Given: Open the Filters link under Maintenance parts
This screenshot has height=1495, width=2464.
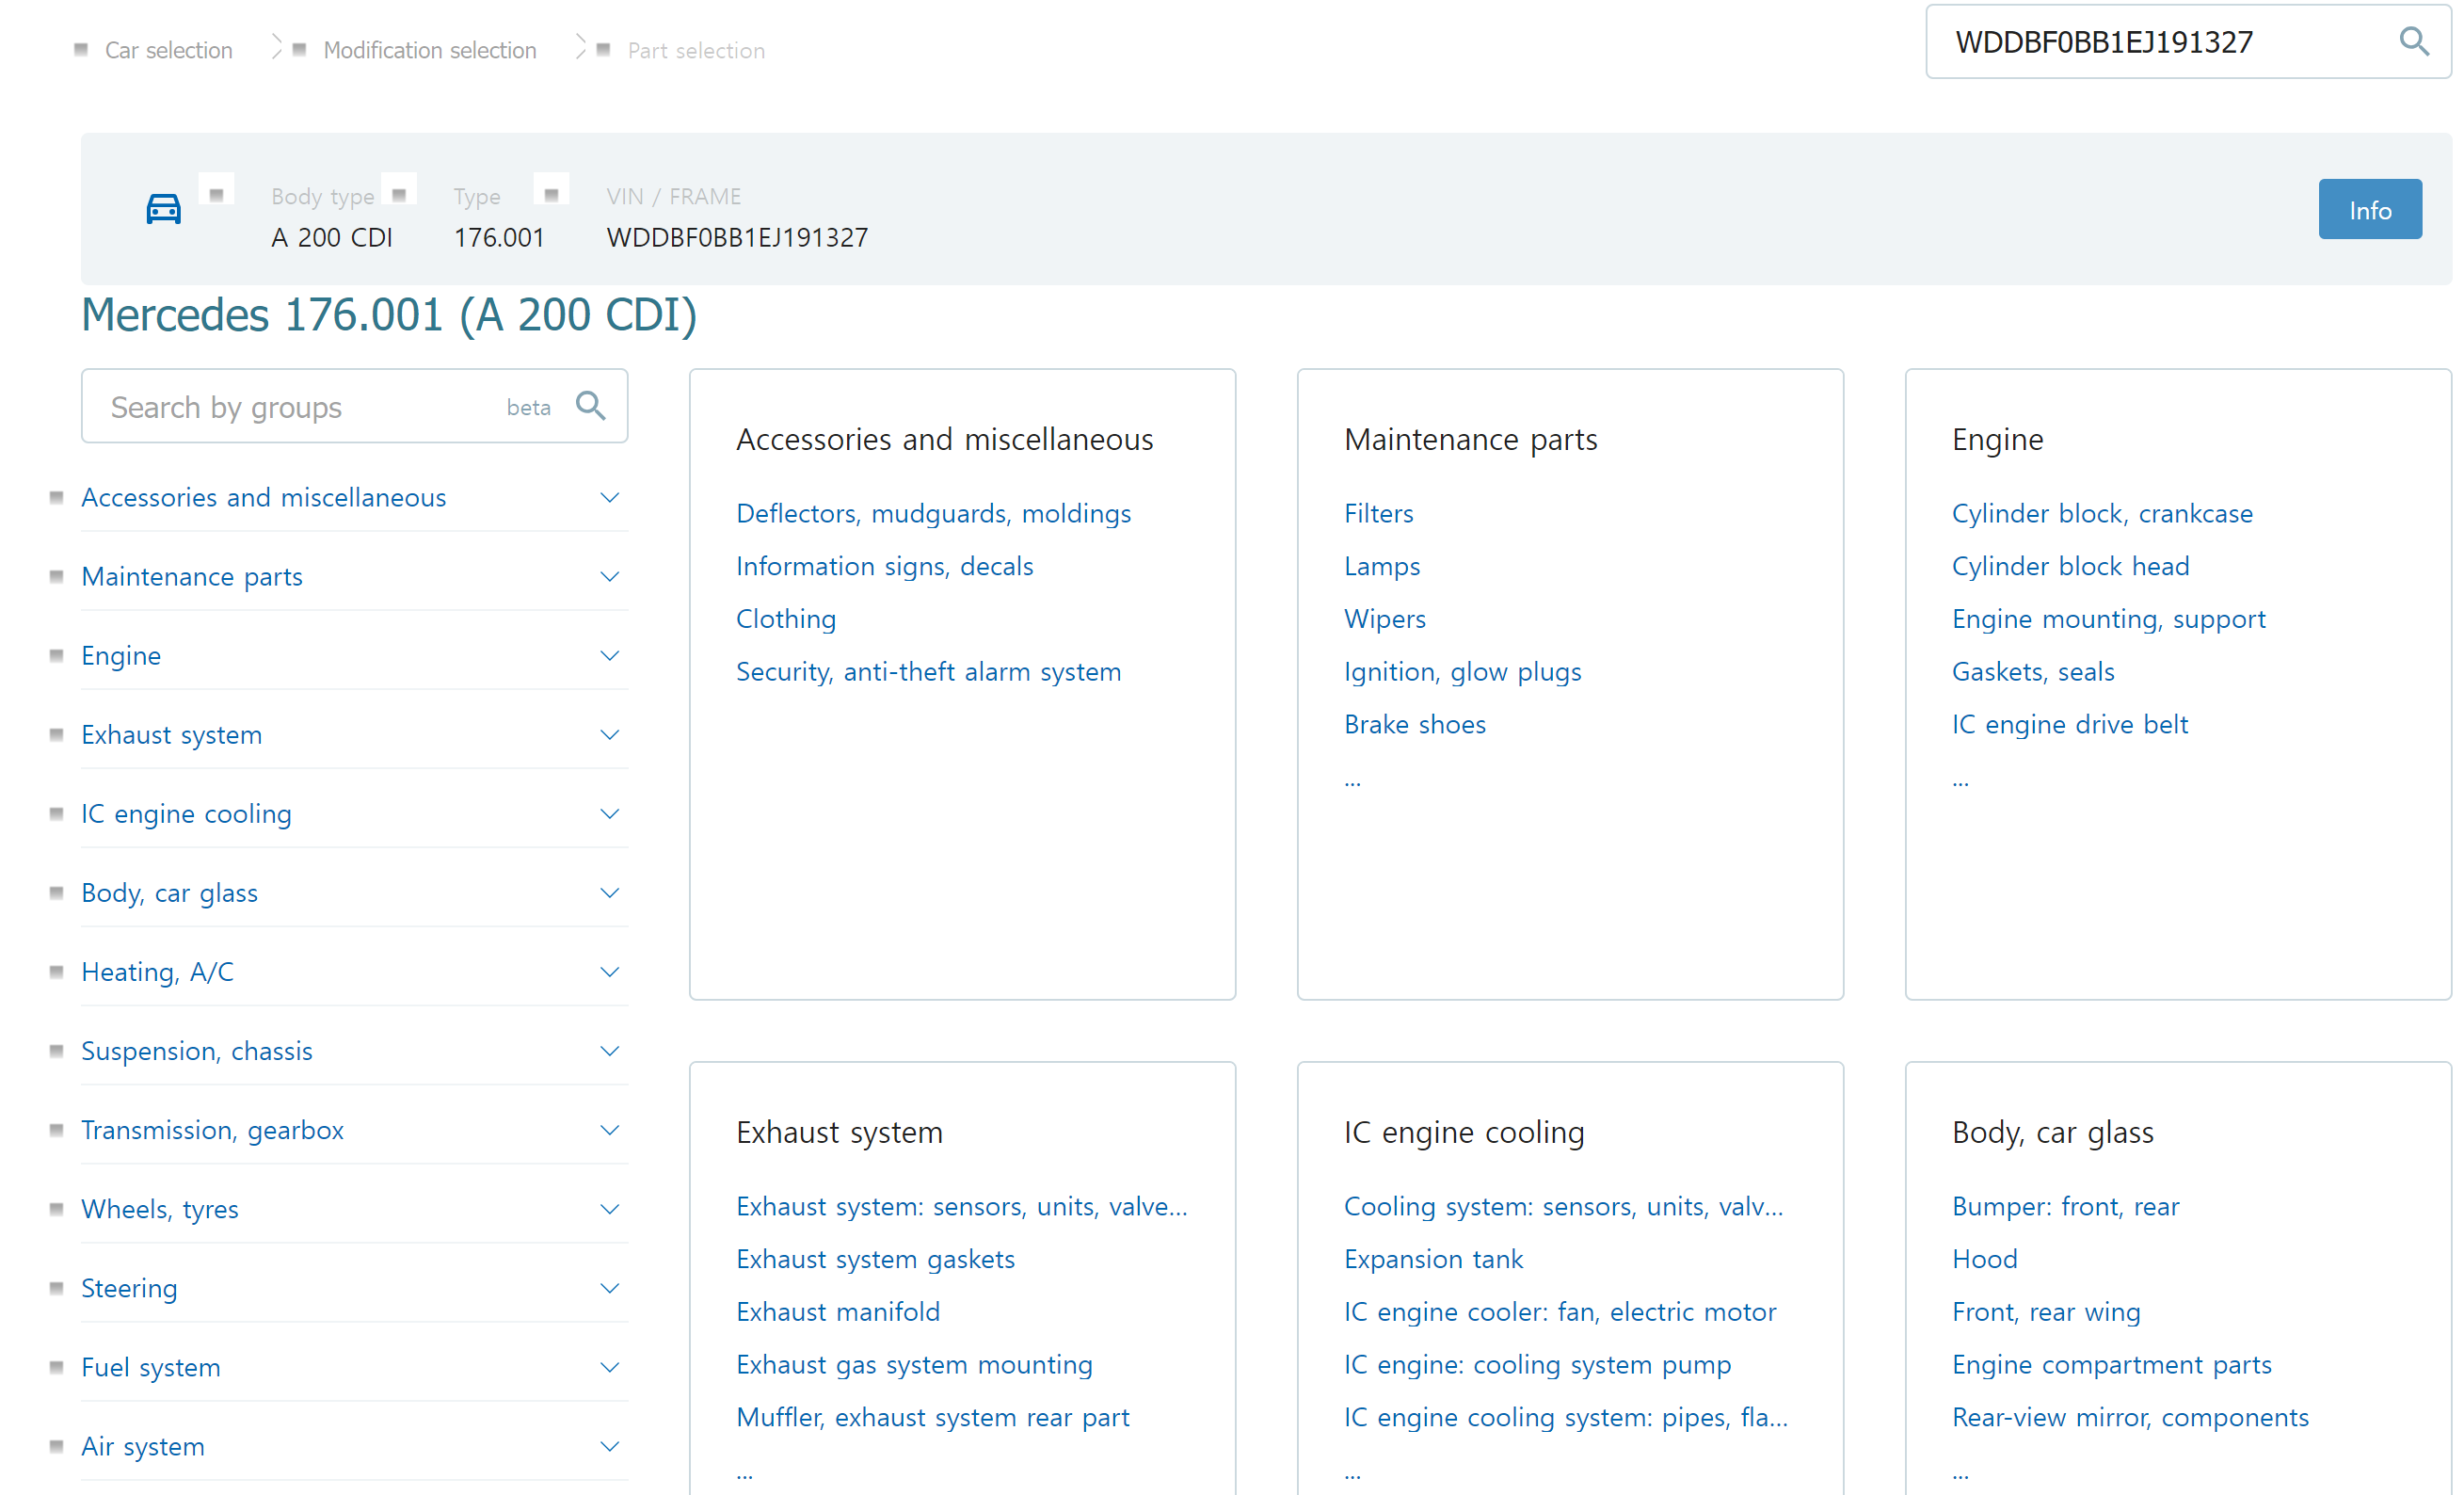Looking at the screenshot, I should click(1378, 513).
